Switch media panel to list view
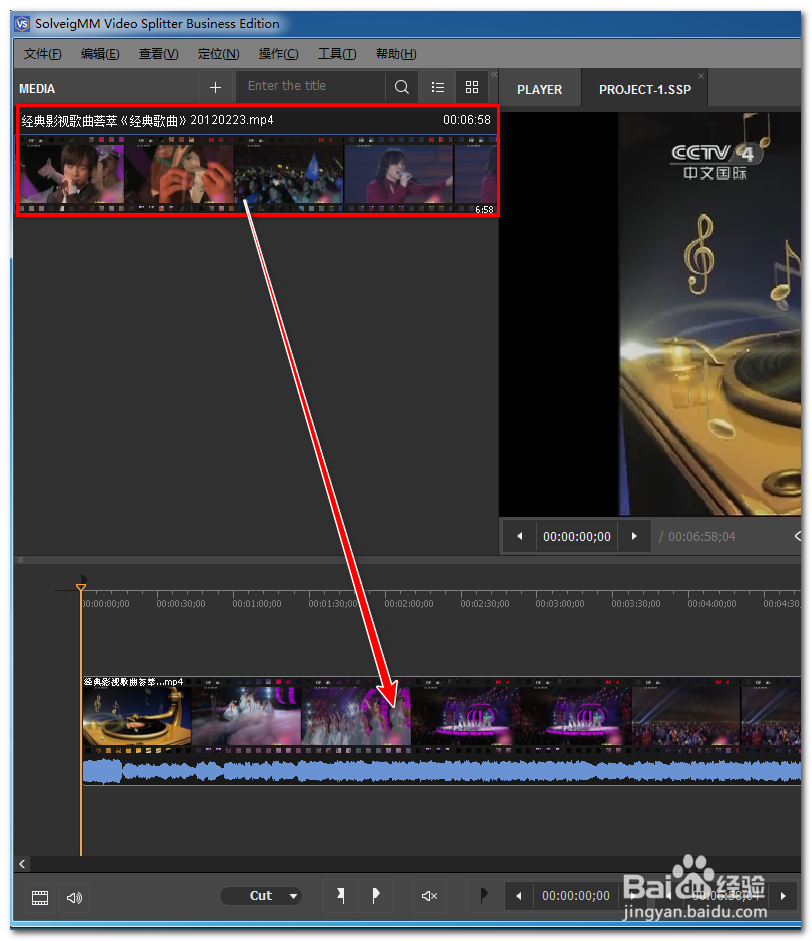 (x=438, y=88)
